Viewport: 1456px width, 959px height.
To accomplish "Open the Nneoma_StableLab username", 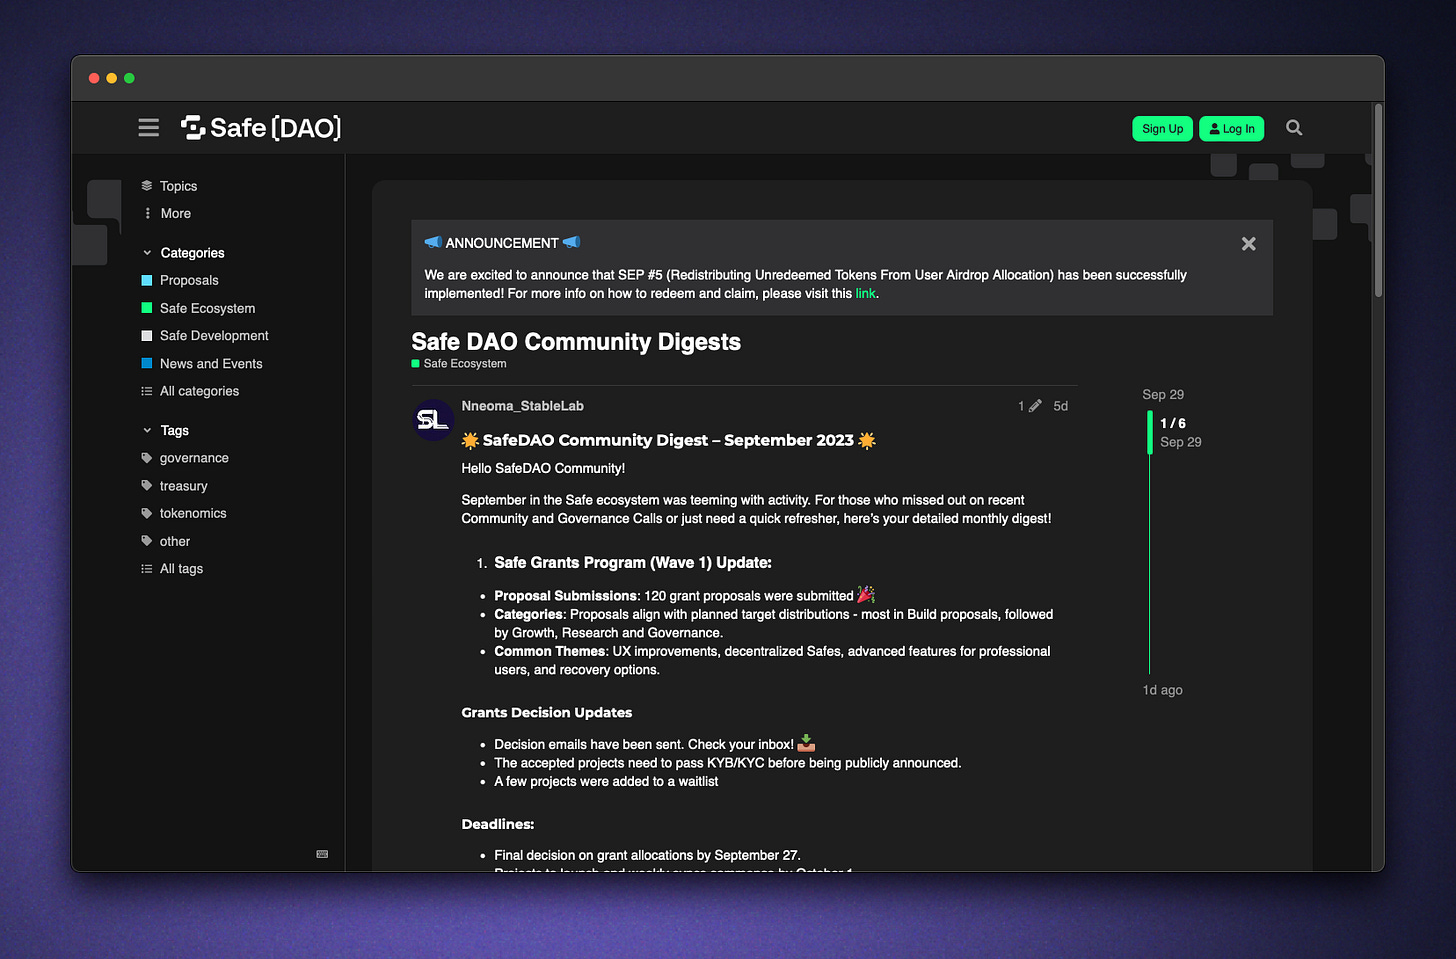I will (522, 406).
